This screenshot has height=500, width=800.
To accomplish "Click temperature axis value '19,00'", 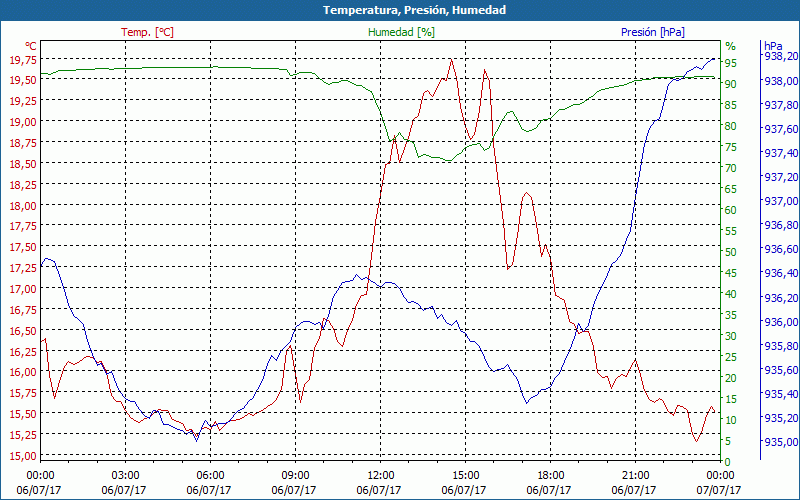I will click(x=23, y=121).
